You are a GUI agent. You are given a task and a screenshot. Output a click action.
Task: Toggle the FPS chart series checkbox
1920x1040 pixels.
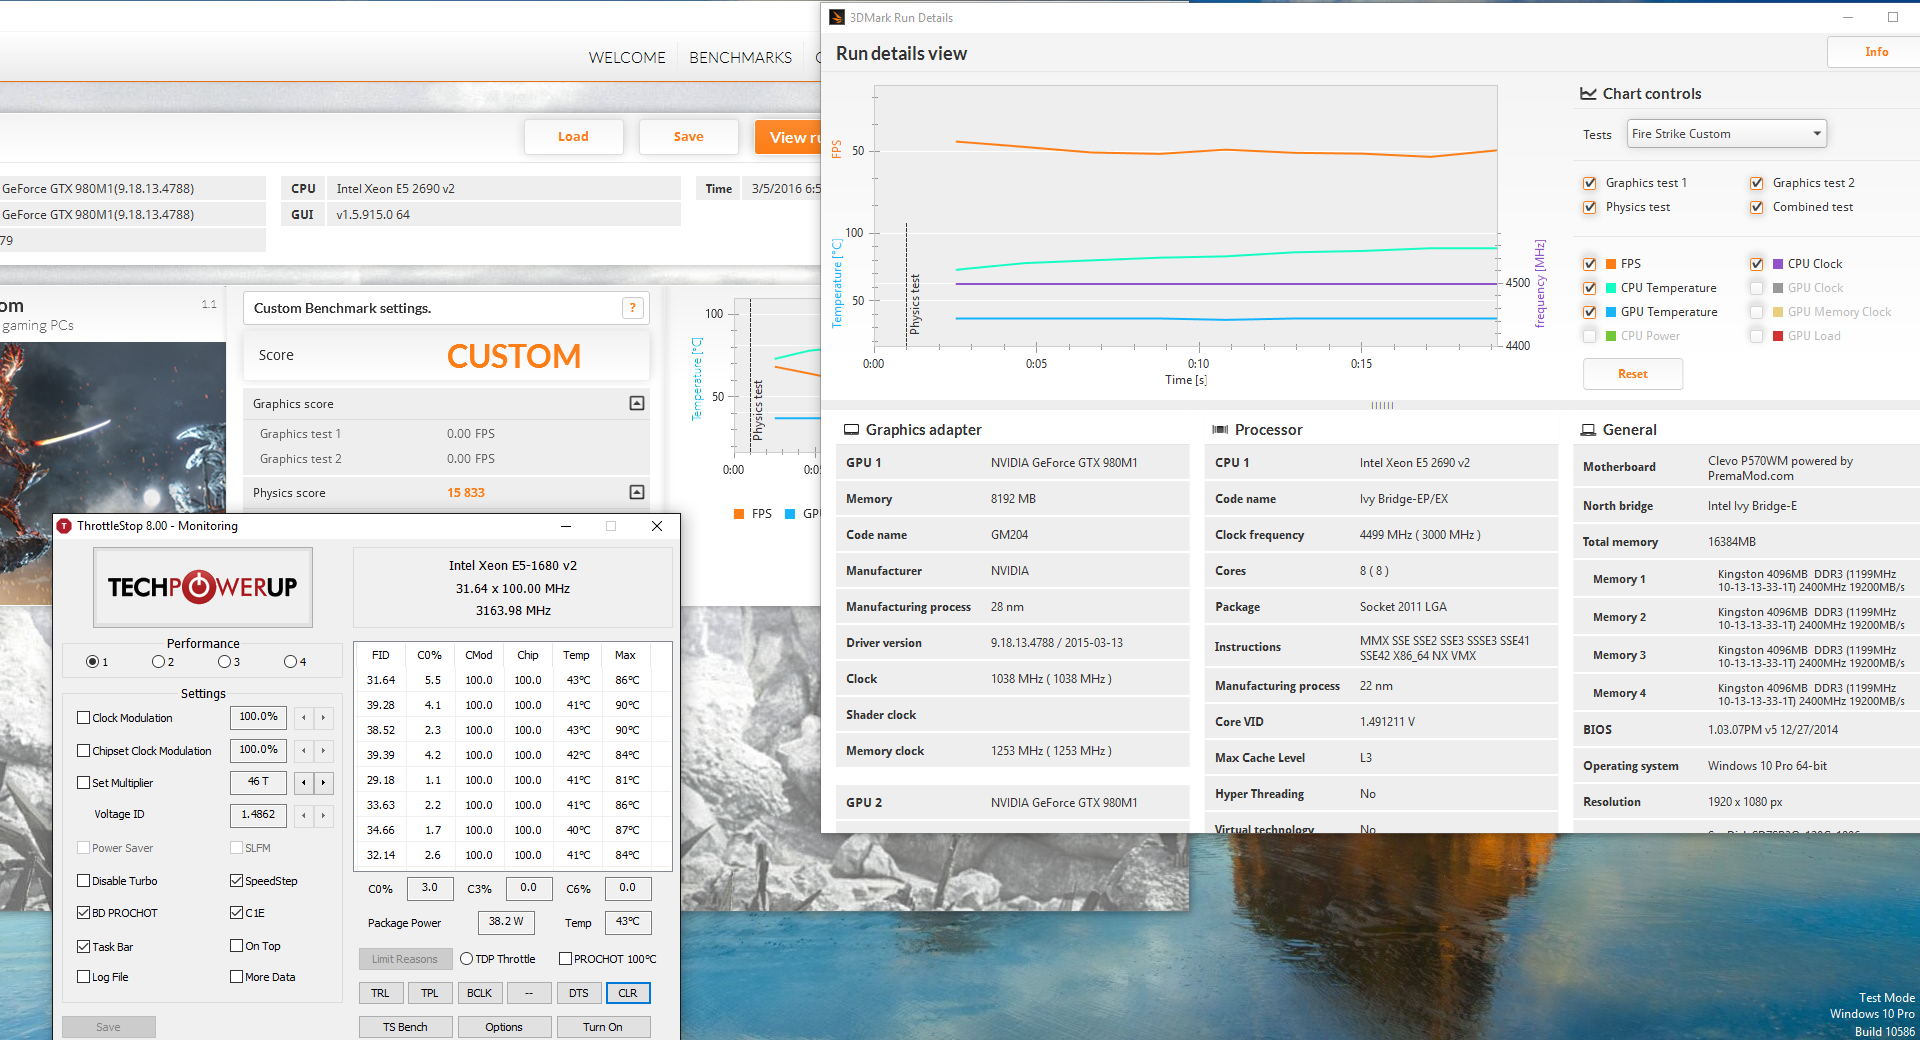[x=1590, y=264]
